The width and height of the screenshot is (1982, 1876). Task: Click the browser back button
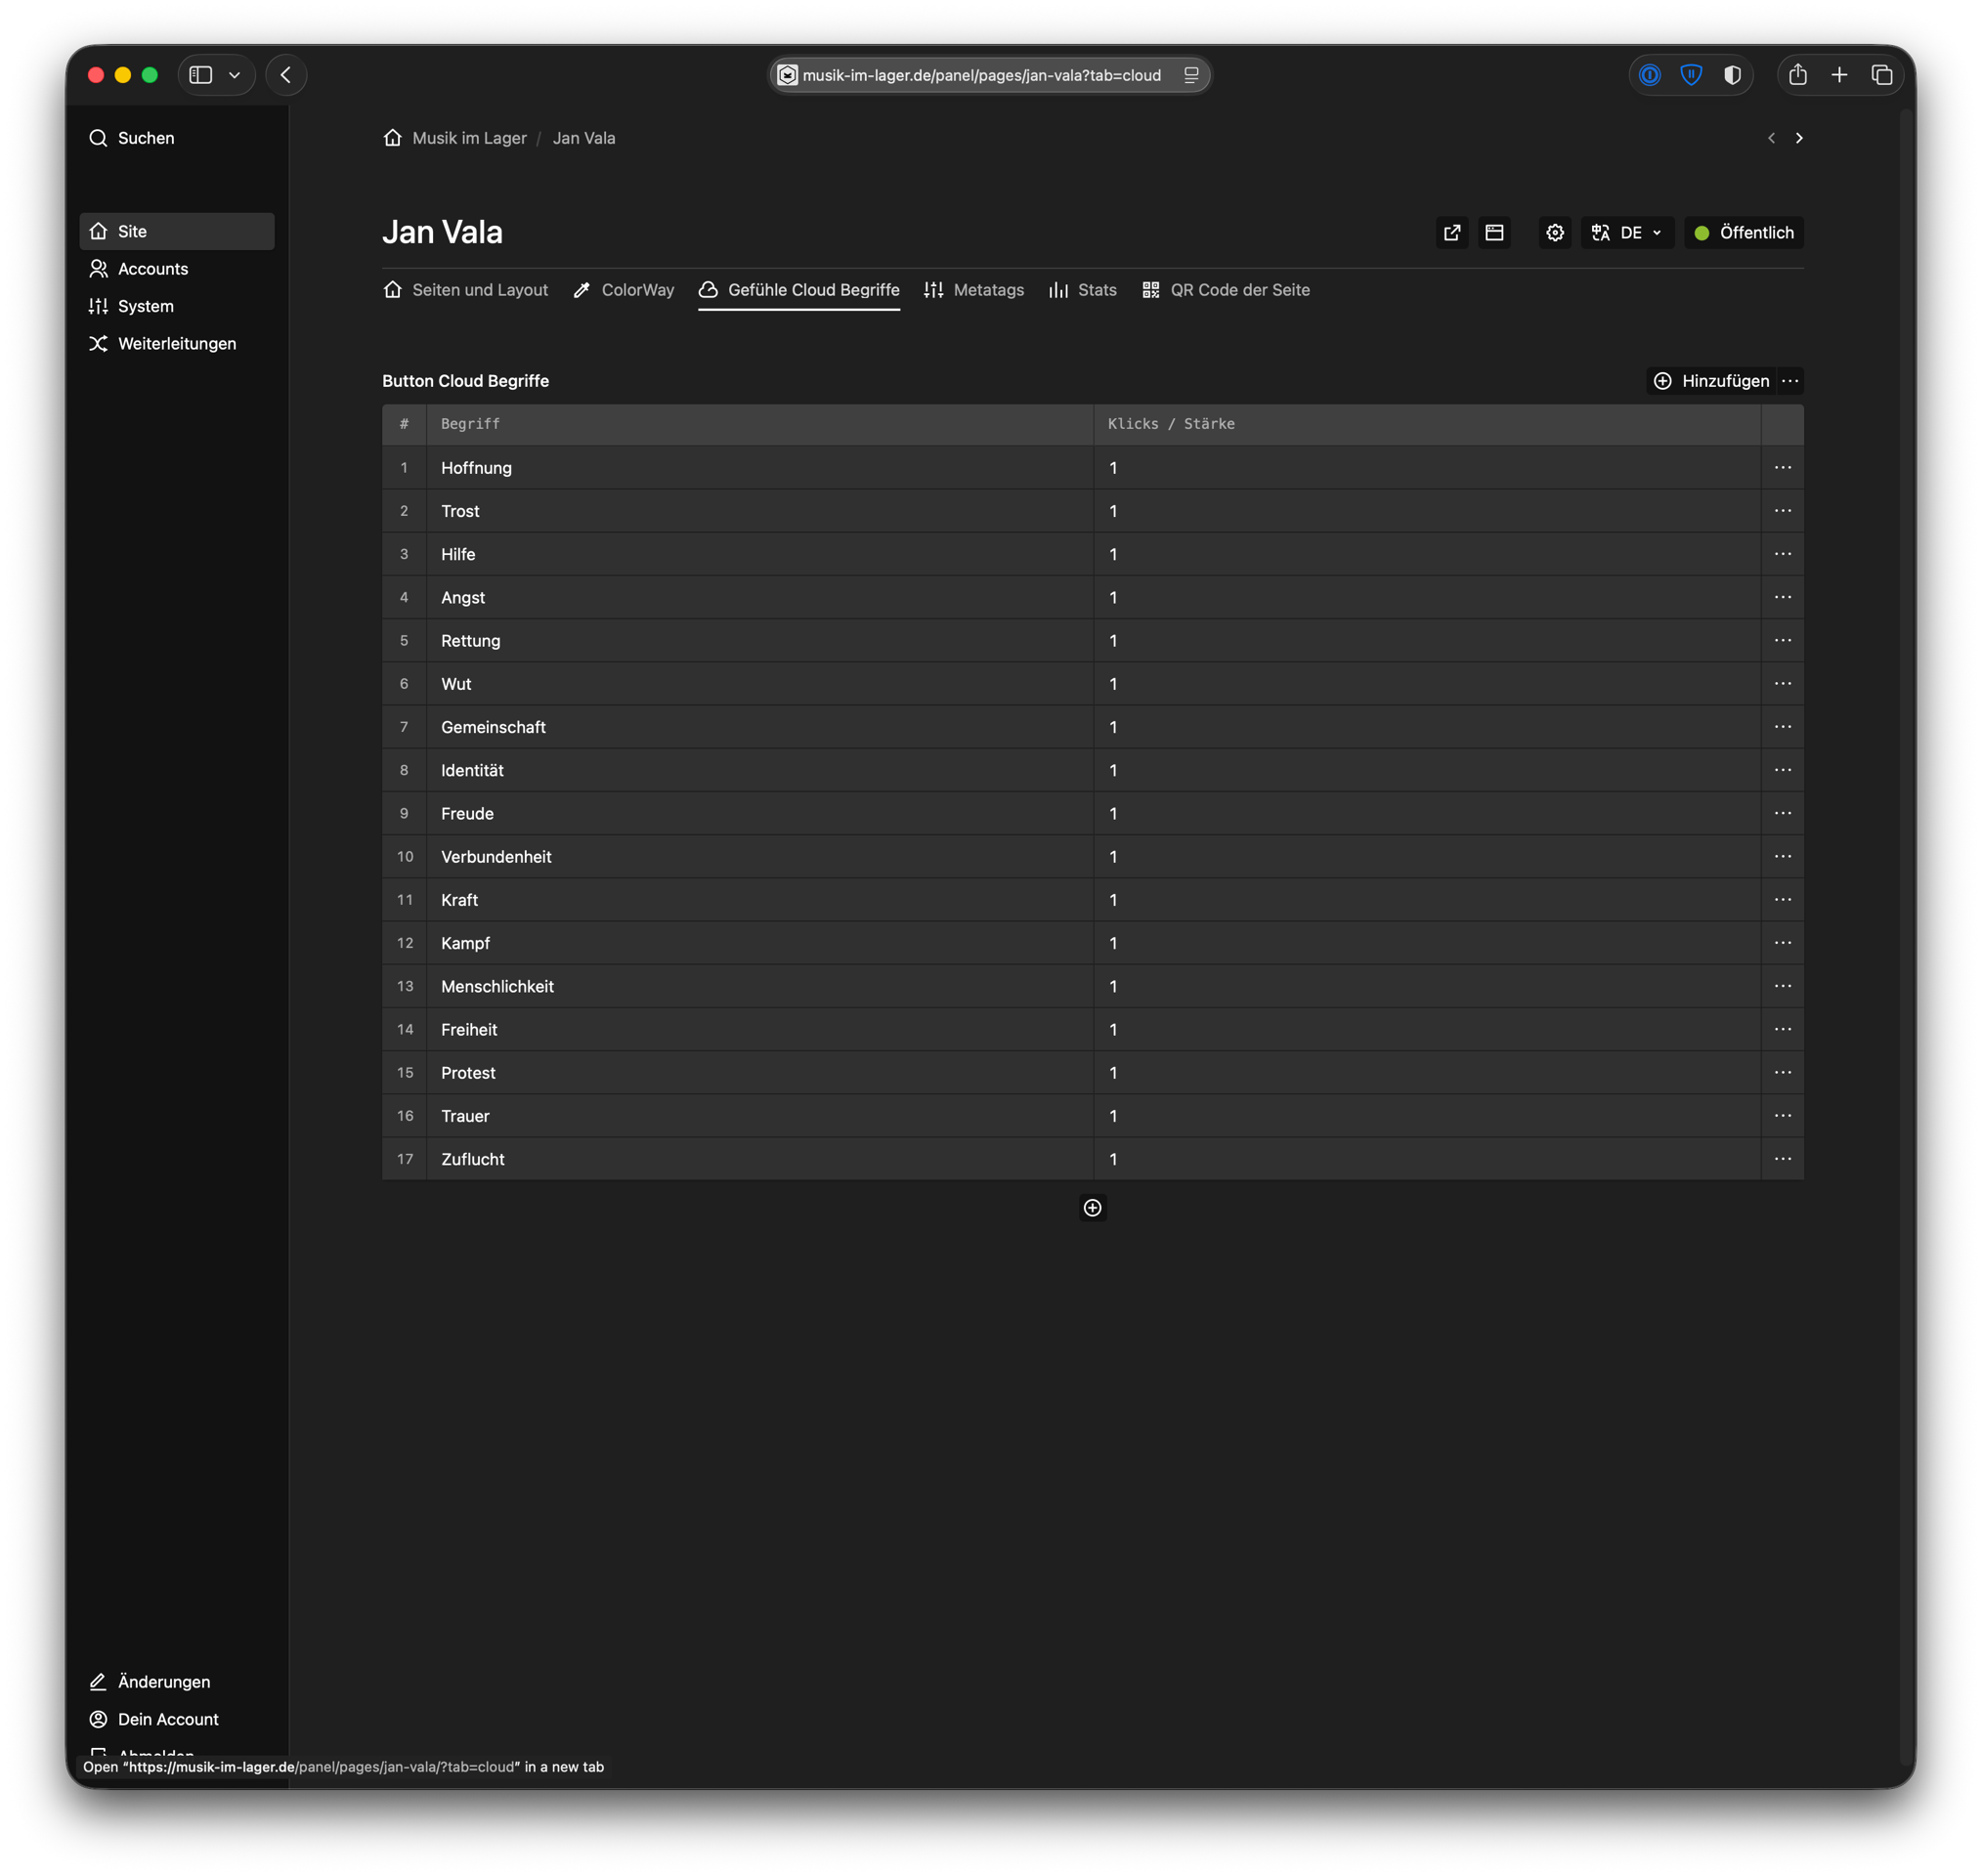286,75
